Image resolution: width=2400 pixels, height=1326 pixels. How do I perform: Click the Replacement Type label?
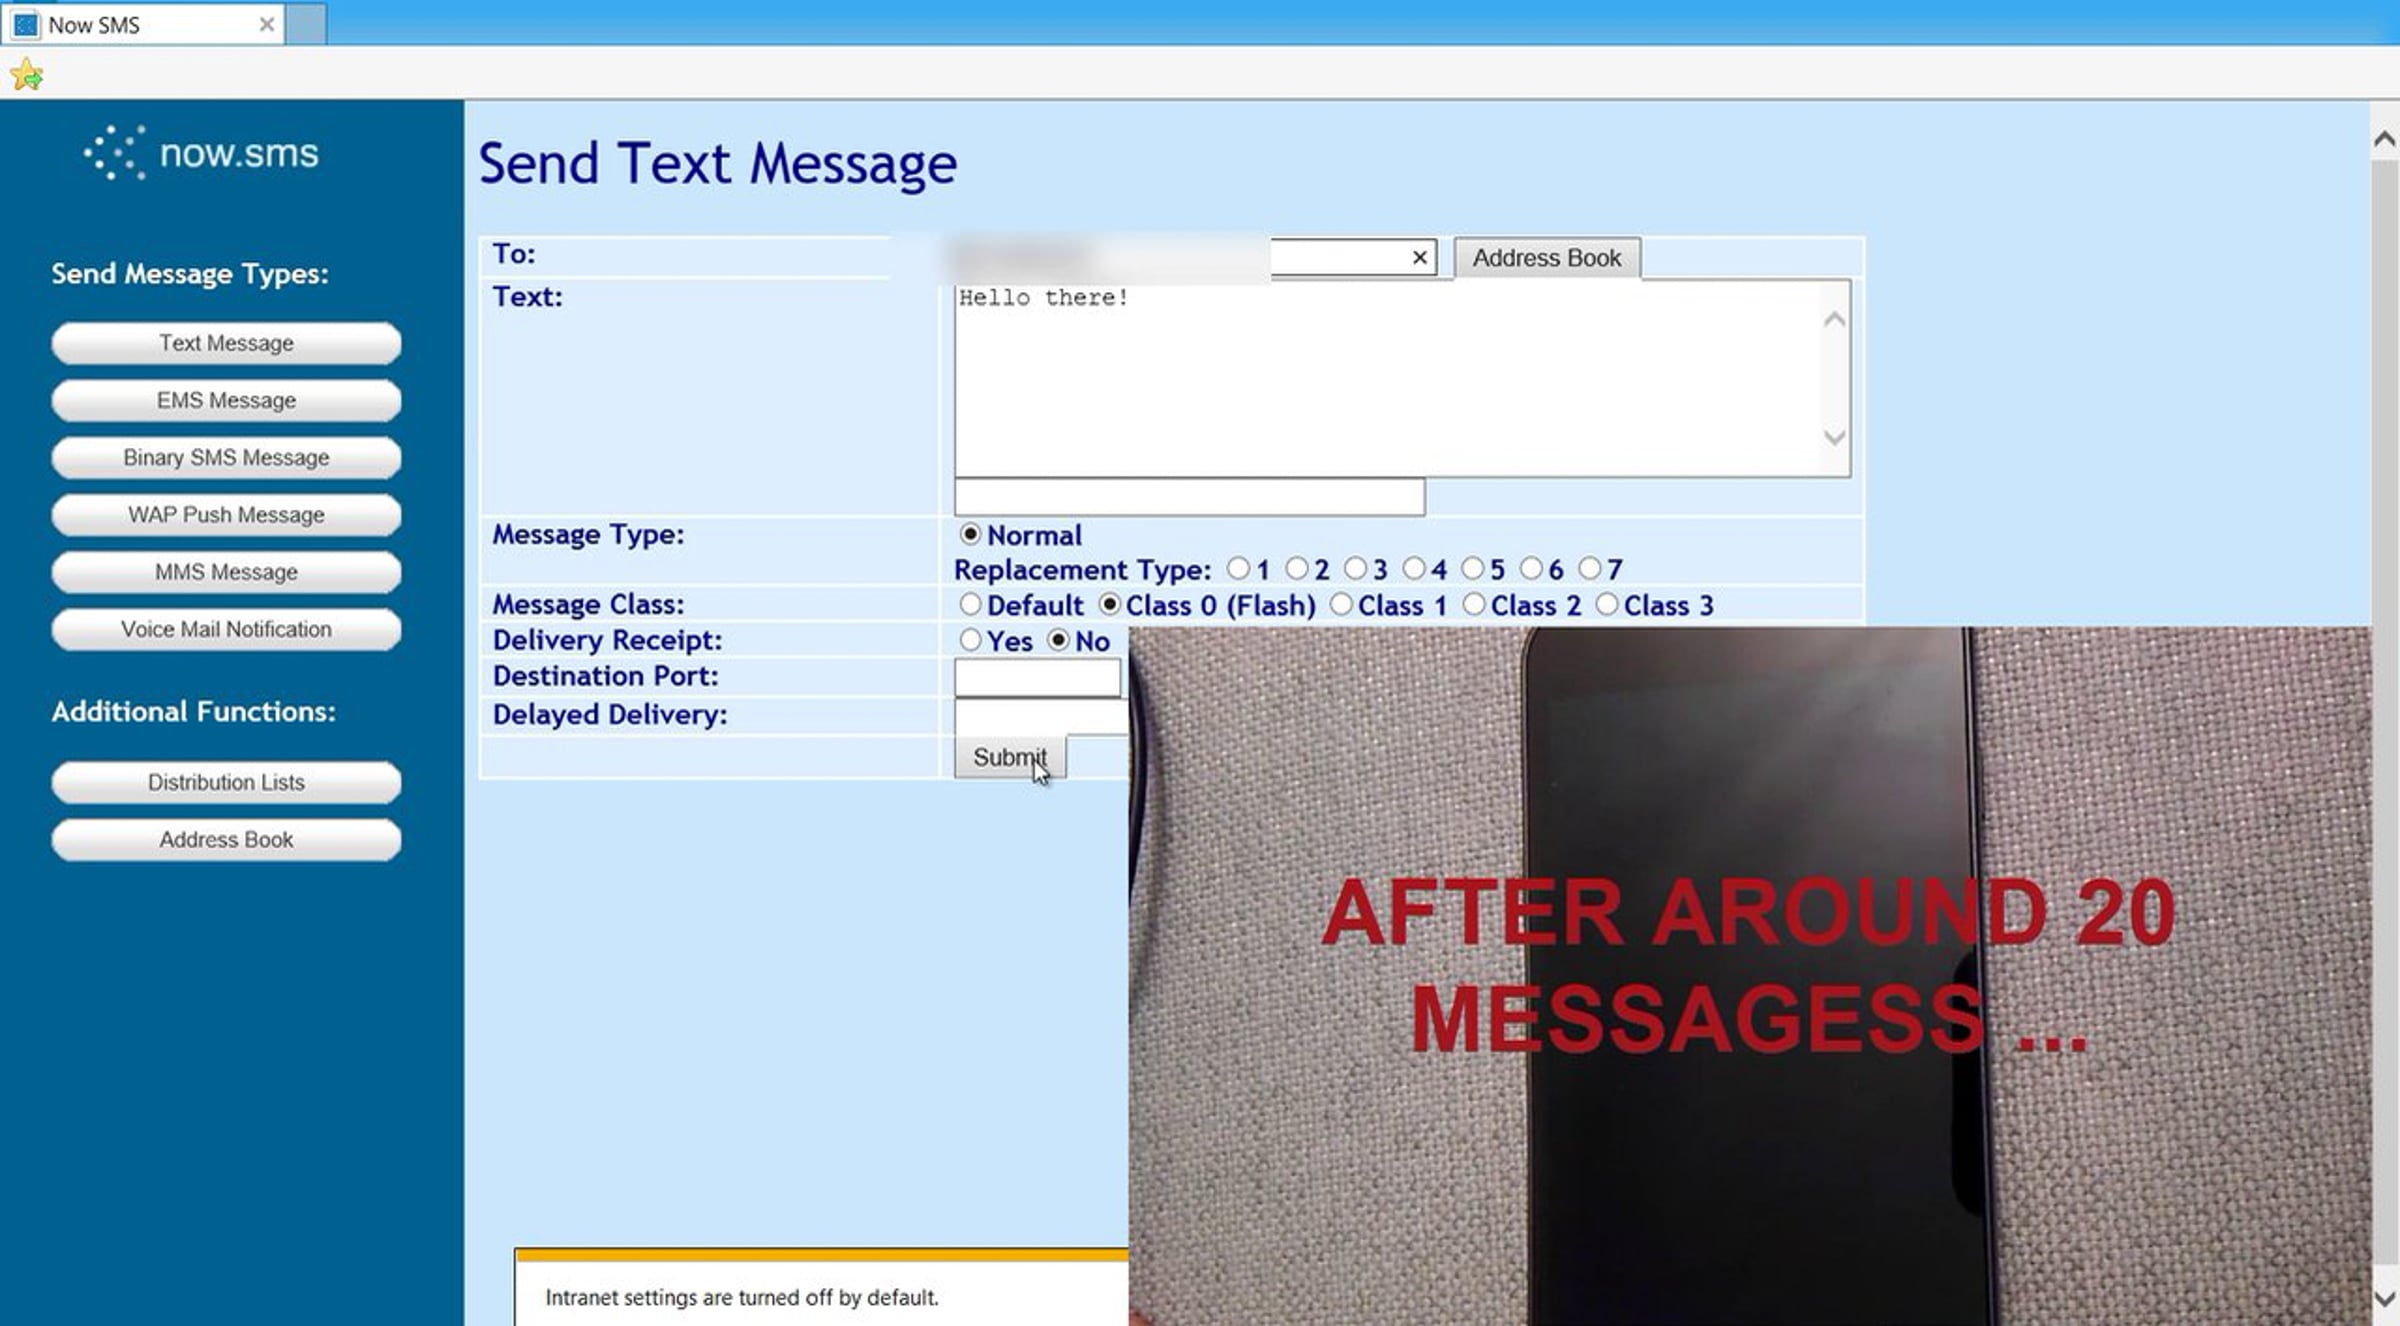coord(1083,569)
